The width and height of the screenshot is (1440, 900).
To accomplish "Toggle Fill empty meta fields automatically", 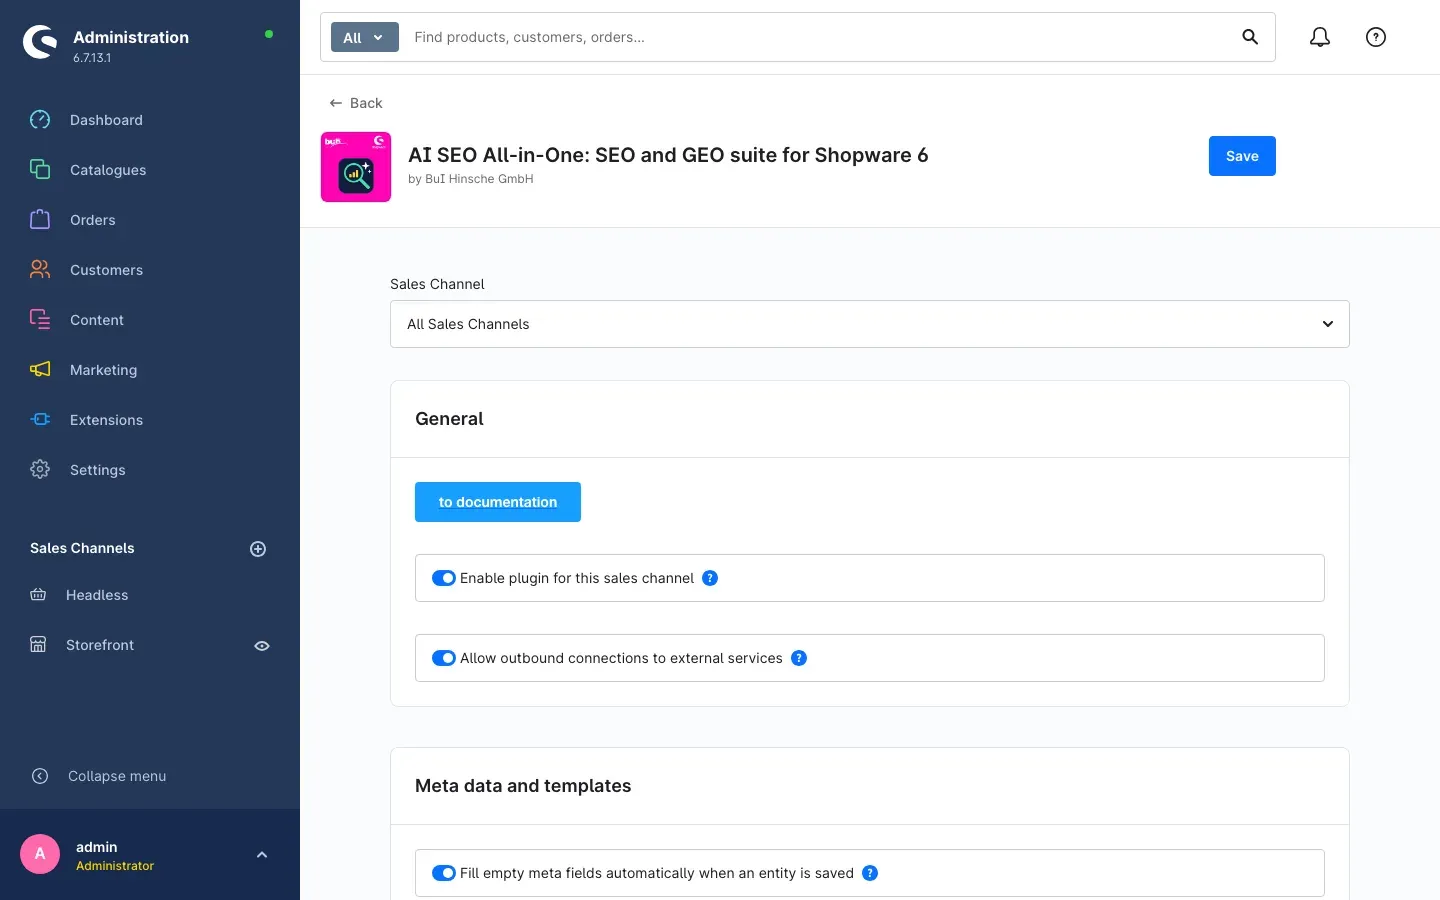I will [x=444, y=873].
